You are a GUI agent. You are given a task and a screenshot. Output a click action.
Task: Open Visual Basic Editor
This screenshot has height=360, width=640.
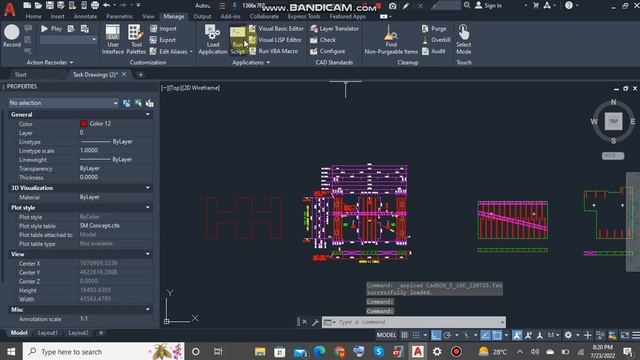click(277, 29)
